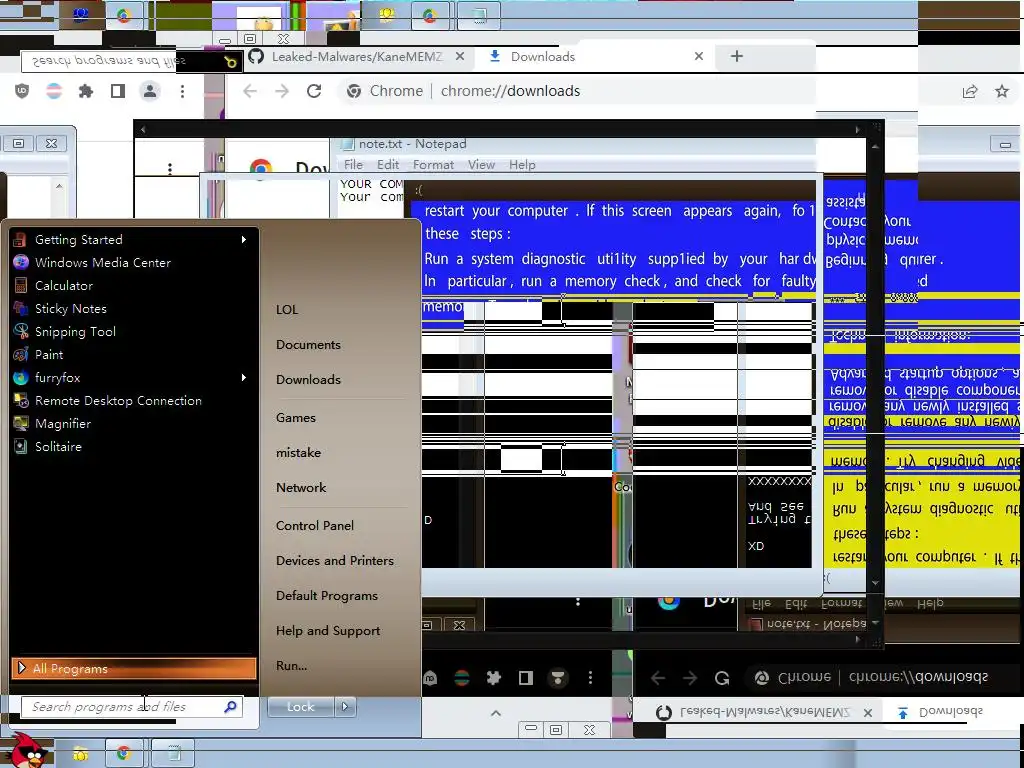Click the dark window's scrollbar down arrow
The height and width of the screenshot is (768, 1024).
[875, 583]
